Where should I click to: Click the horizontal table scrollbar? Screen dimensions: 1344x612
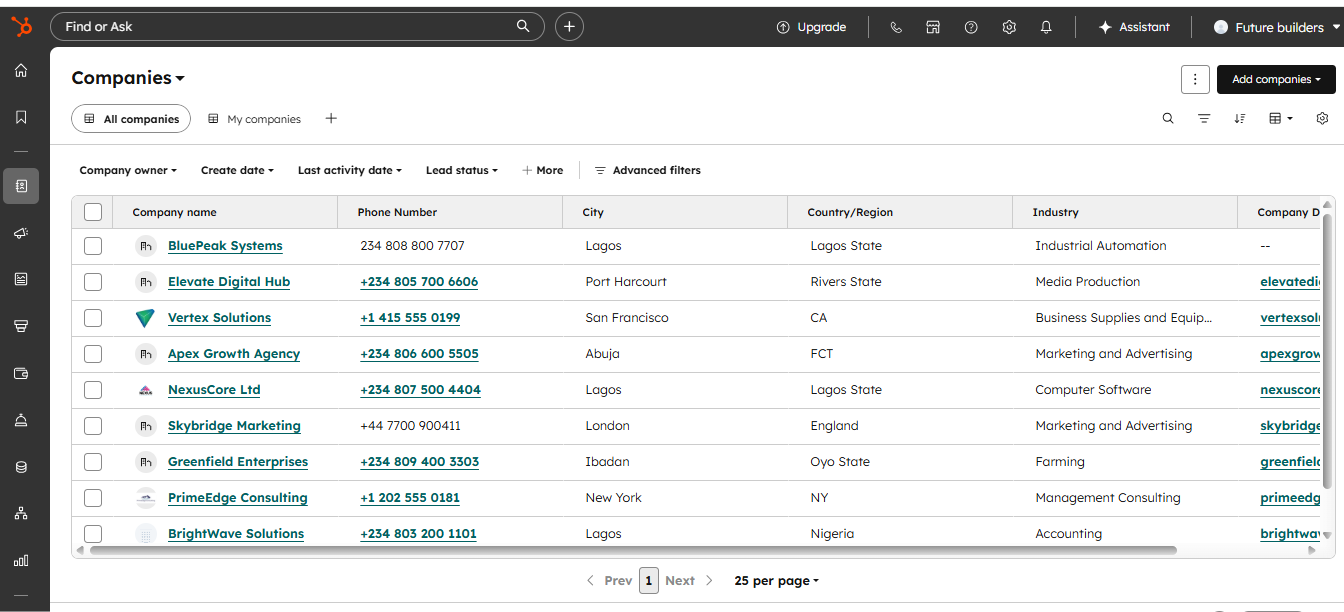point(633,549)
